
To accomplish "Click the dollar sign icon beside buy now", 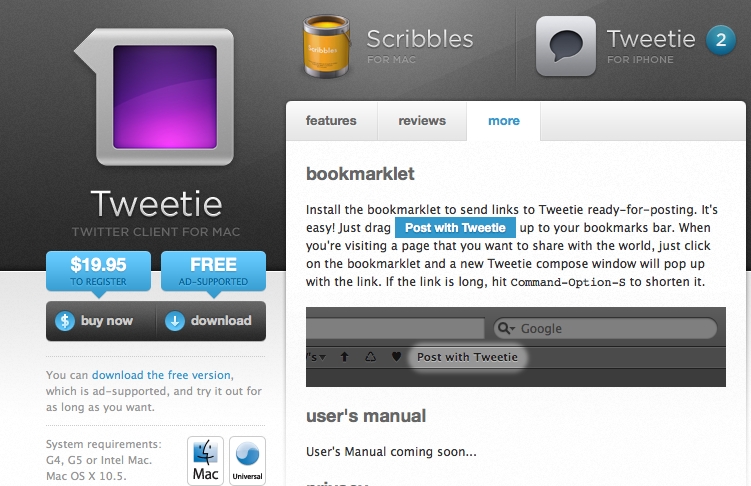I will 65,321.
